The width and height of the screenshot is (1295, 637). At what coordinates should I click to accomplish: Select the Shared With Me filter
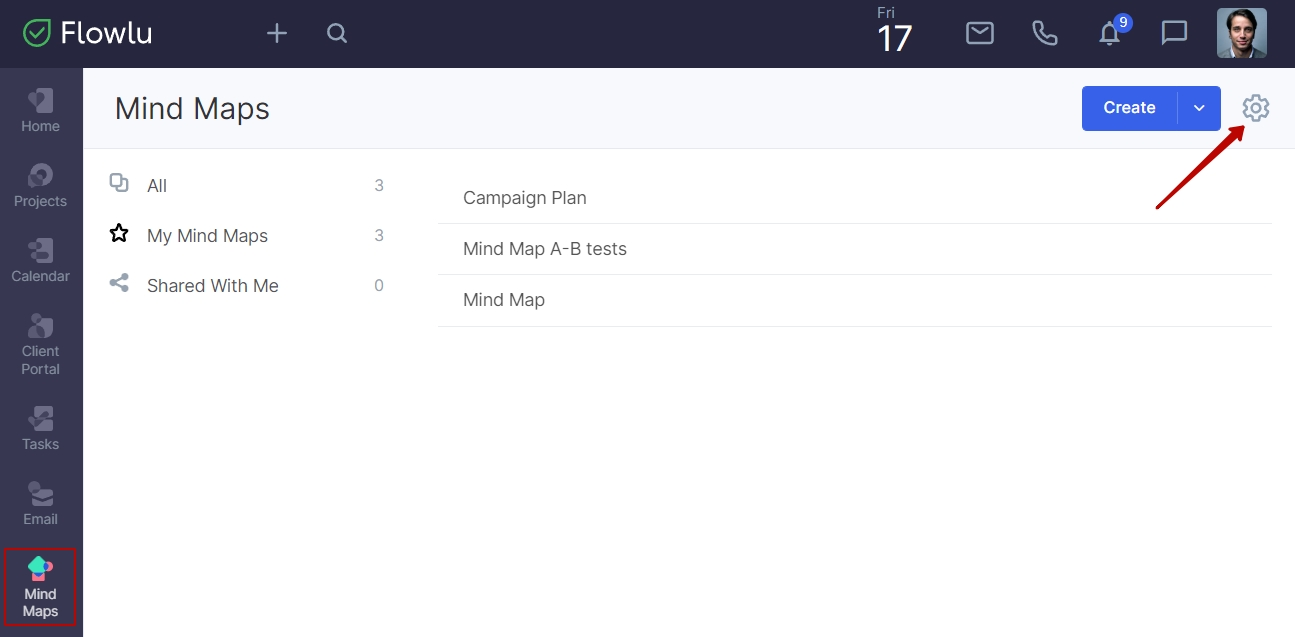point(246,286)
